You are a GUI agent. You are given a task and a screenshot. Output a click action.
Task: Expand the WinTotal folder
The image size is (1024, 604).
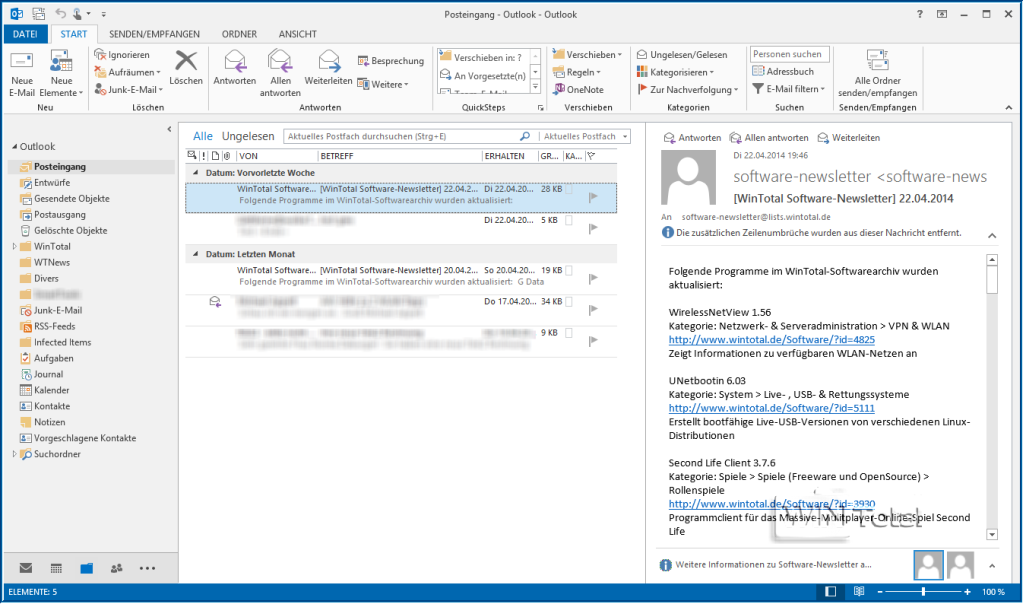(x=14, y=247)
